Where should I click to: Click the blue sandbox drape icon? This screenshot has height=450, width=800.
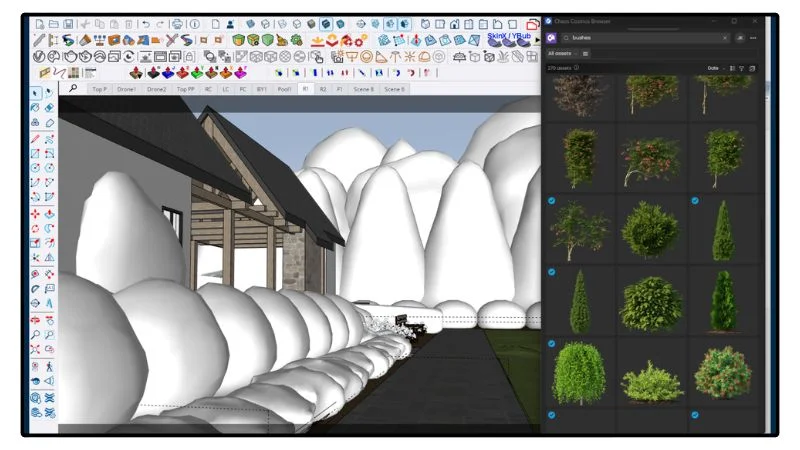pyautogui.click(x=168, y=73)
